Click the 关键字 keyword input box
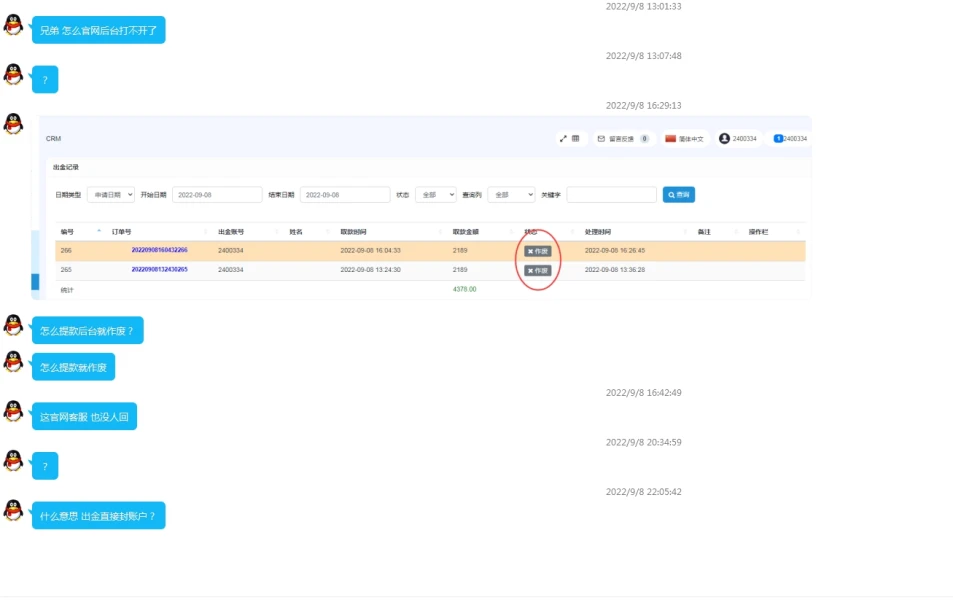Viewport: 953px width, 600px height. click(611, 195)
